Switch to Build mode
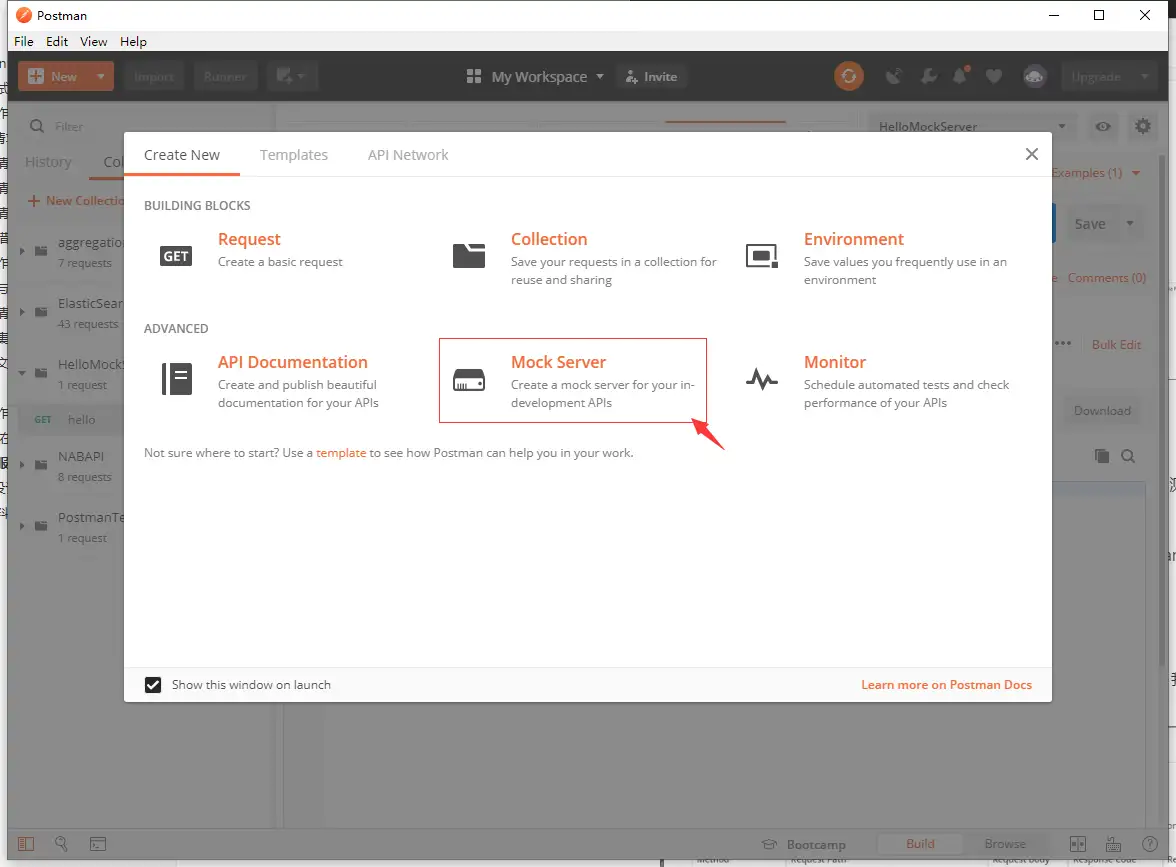Viewport: 1176px width, 867px height. (920, 844)
